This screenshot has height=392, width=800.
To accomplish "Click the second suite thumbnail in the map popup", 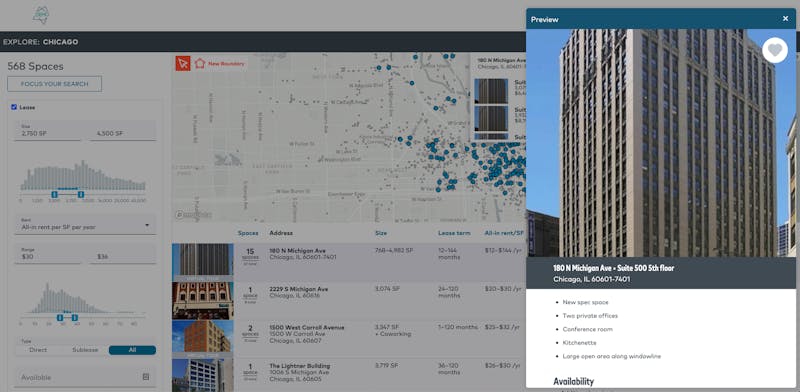I will point(491,118).
